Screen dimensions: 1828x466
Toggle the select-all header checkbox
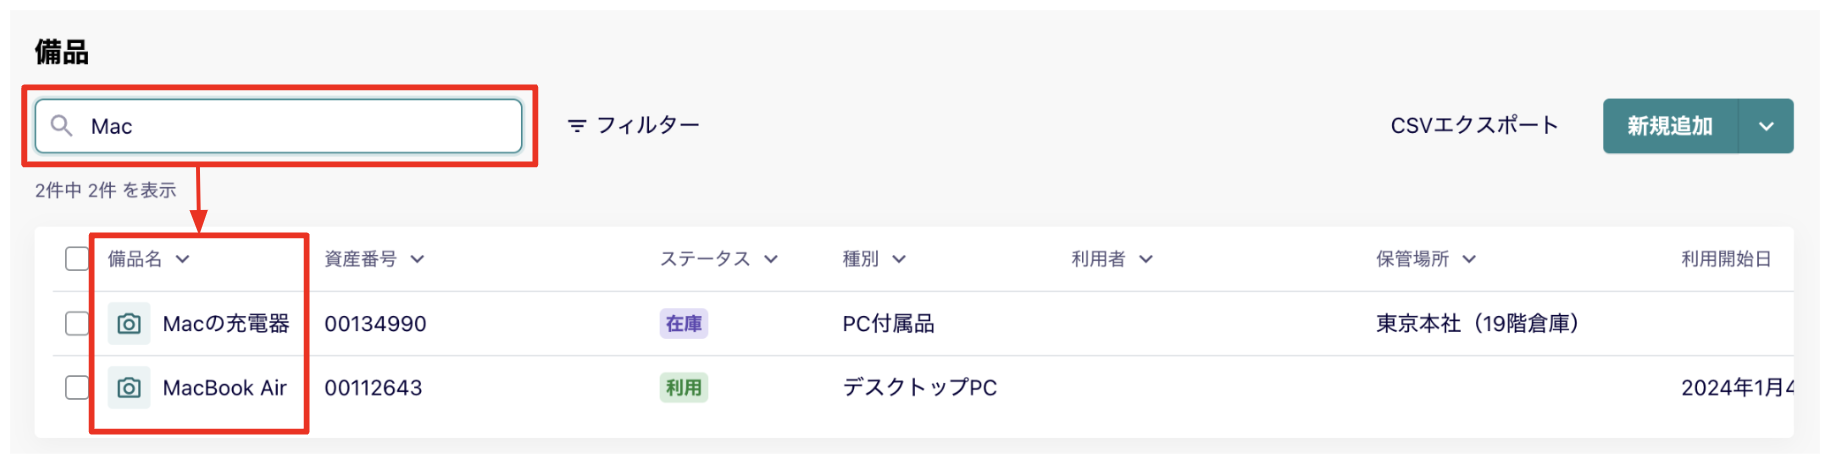77,259
